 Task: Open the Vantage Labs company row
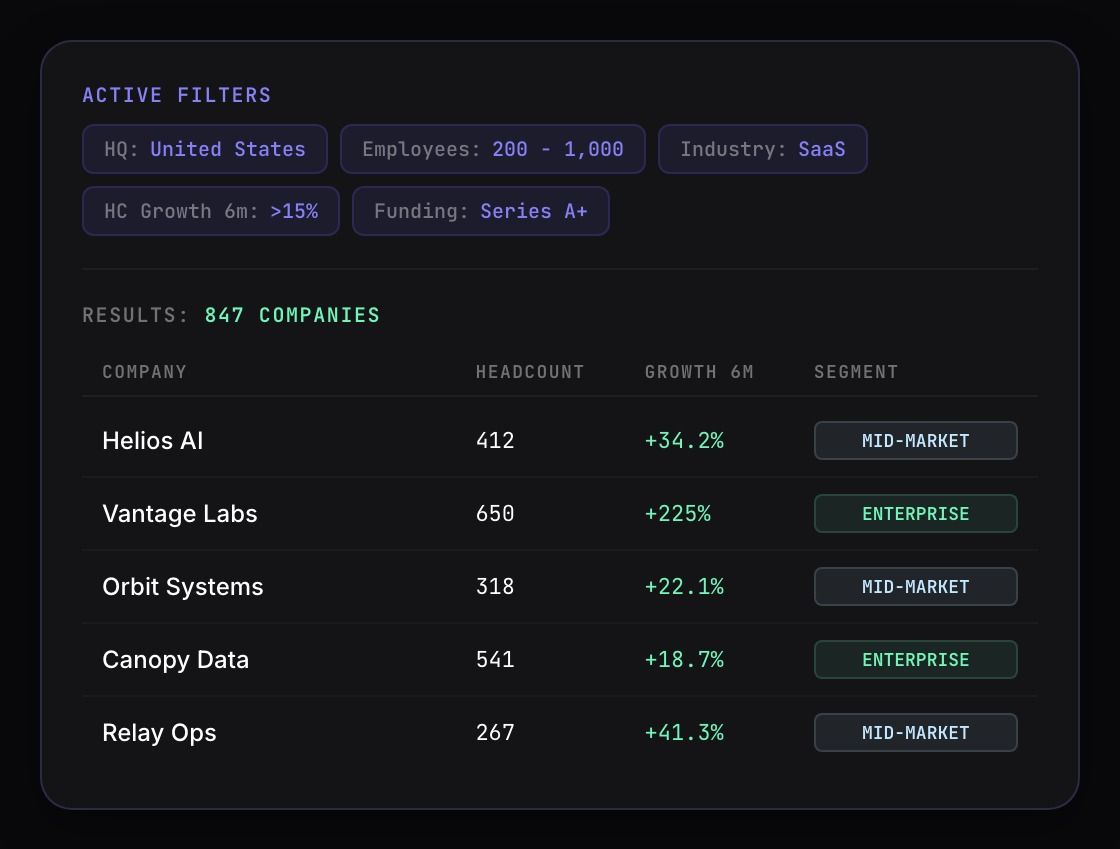[x=560, y=513]
